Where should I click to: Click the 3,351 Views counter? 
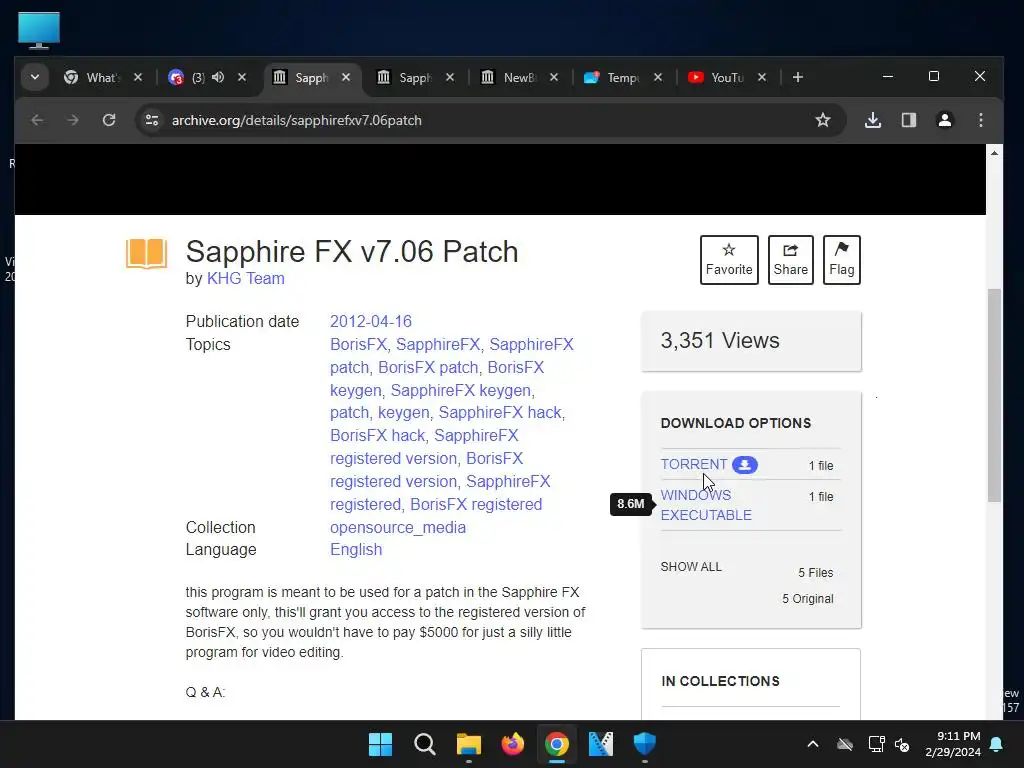[720, 340]
